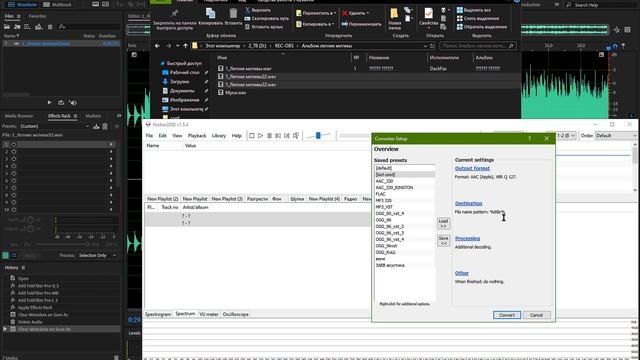Screen dimensions: 640x360
Task: Click the foobar2000 Random playback icon
Action: coord(296,136)
